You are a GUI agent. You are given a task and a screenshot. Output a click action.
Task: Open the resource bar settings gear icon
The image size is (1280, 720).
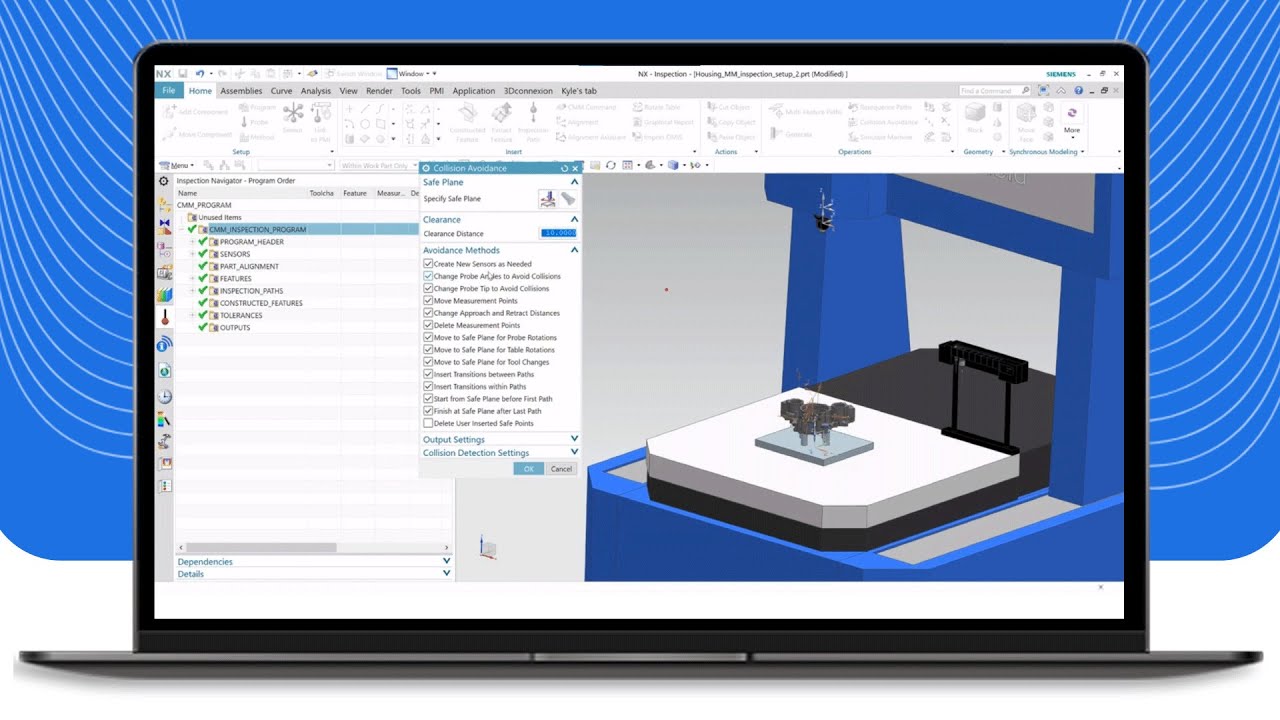pos(164,181)
